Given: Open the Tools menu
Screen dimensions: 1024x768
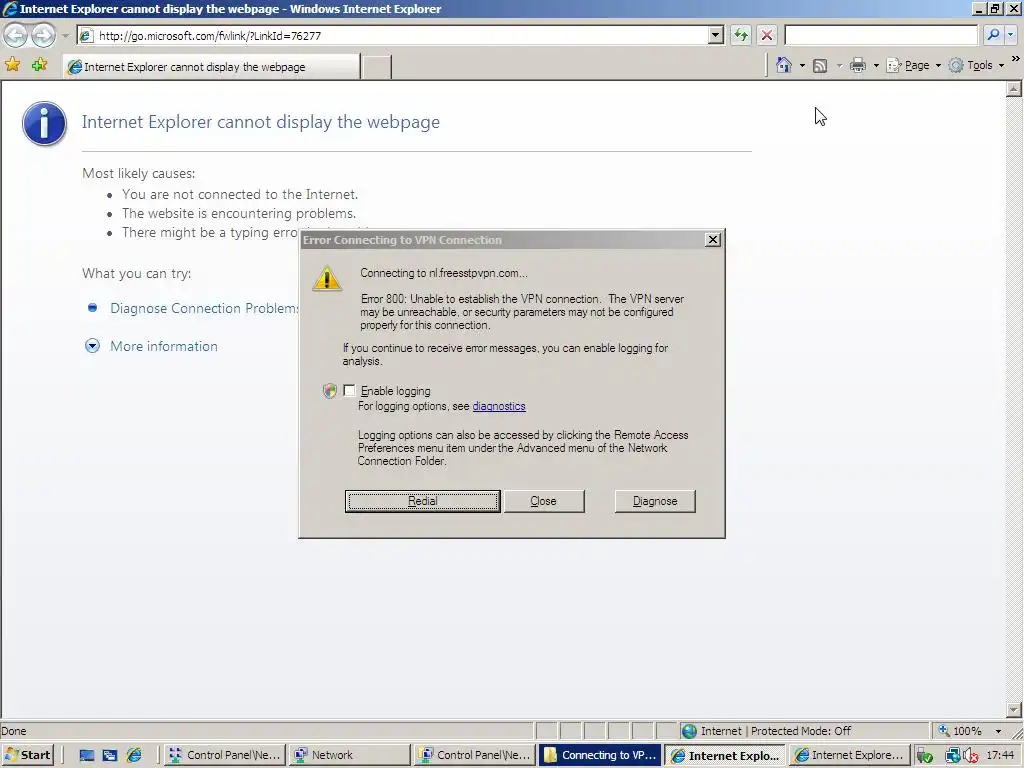Looking at the screenshot, I should (x=976, y=65).
